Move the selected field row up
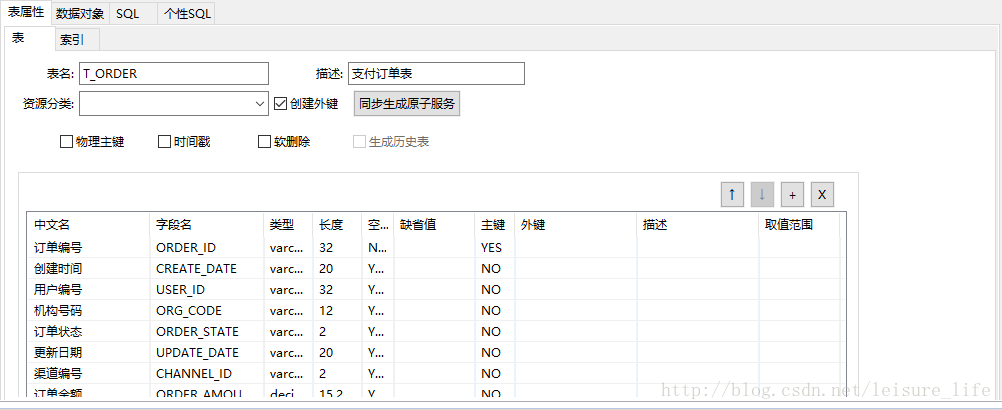The width and height of the screenshot is (1002, 410). click(732, 195)
